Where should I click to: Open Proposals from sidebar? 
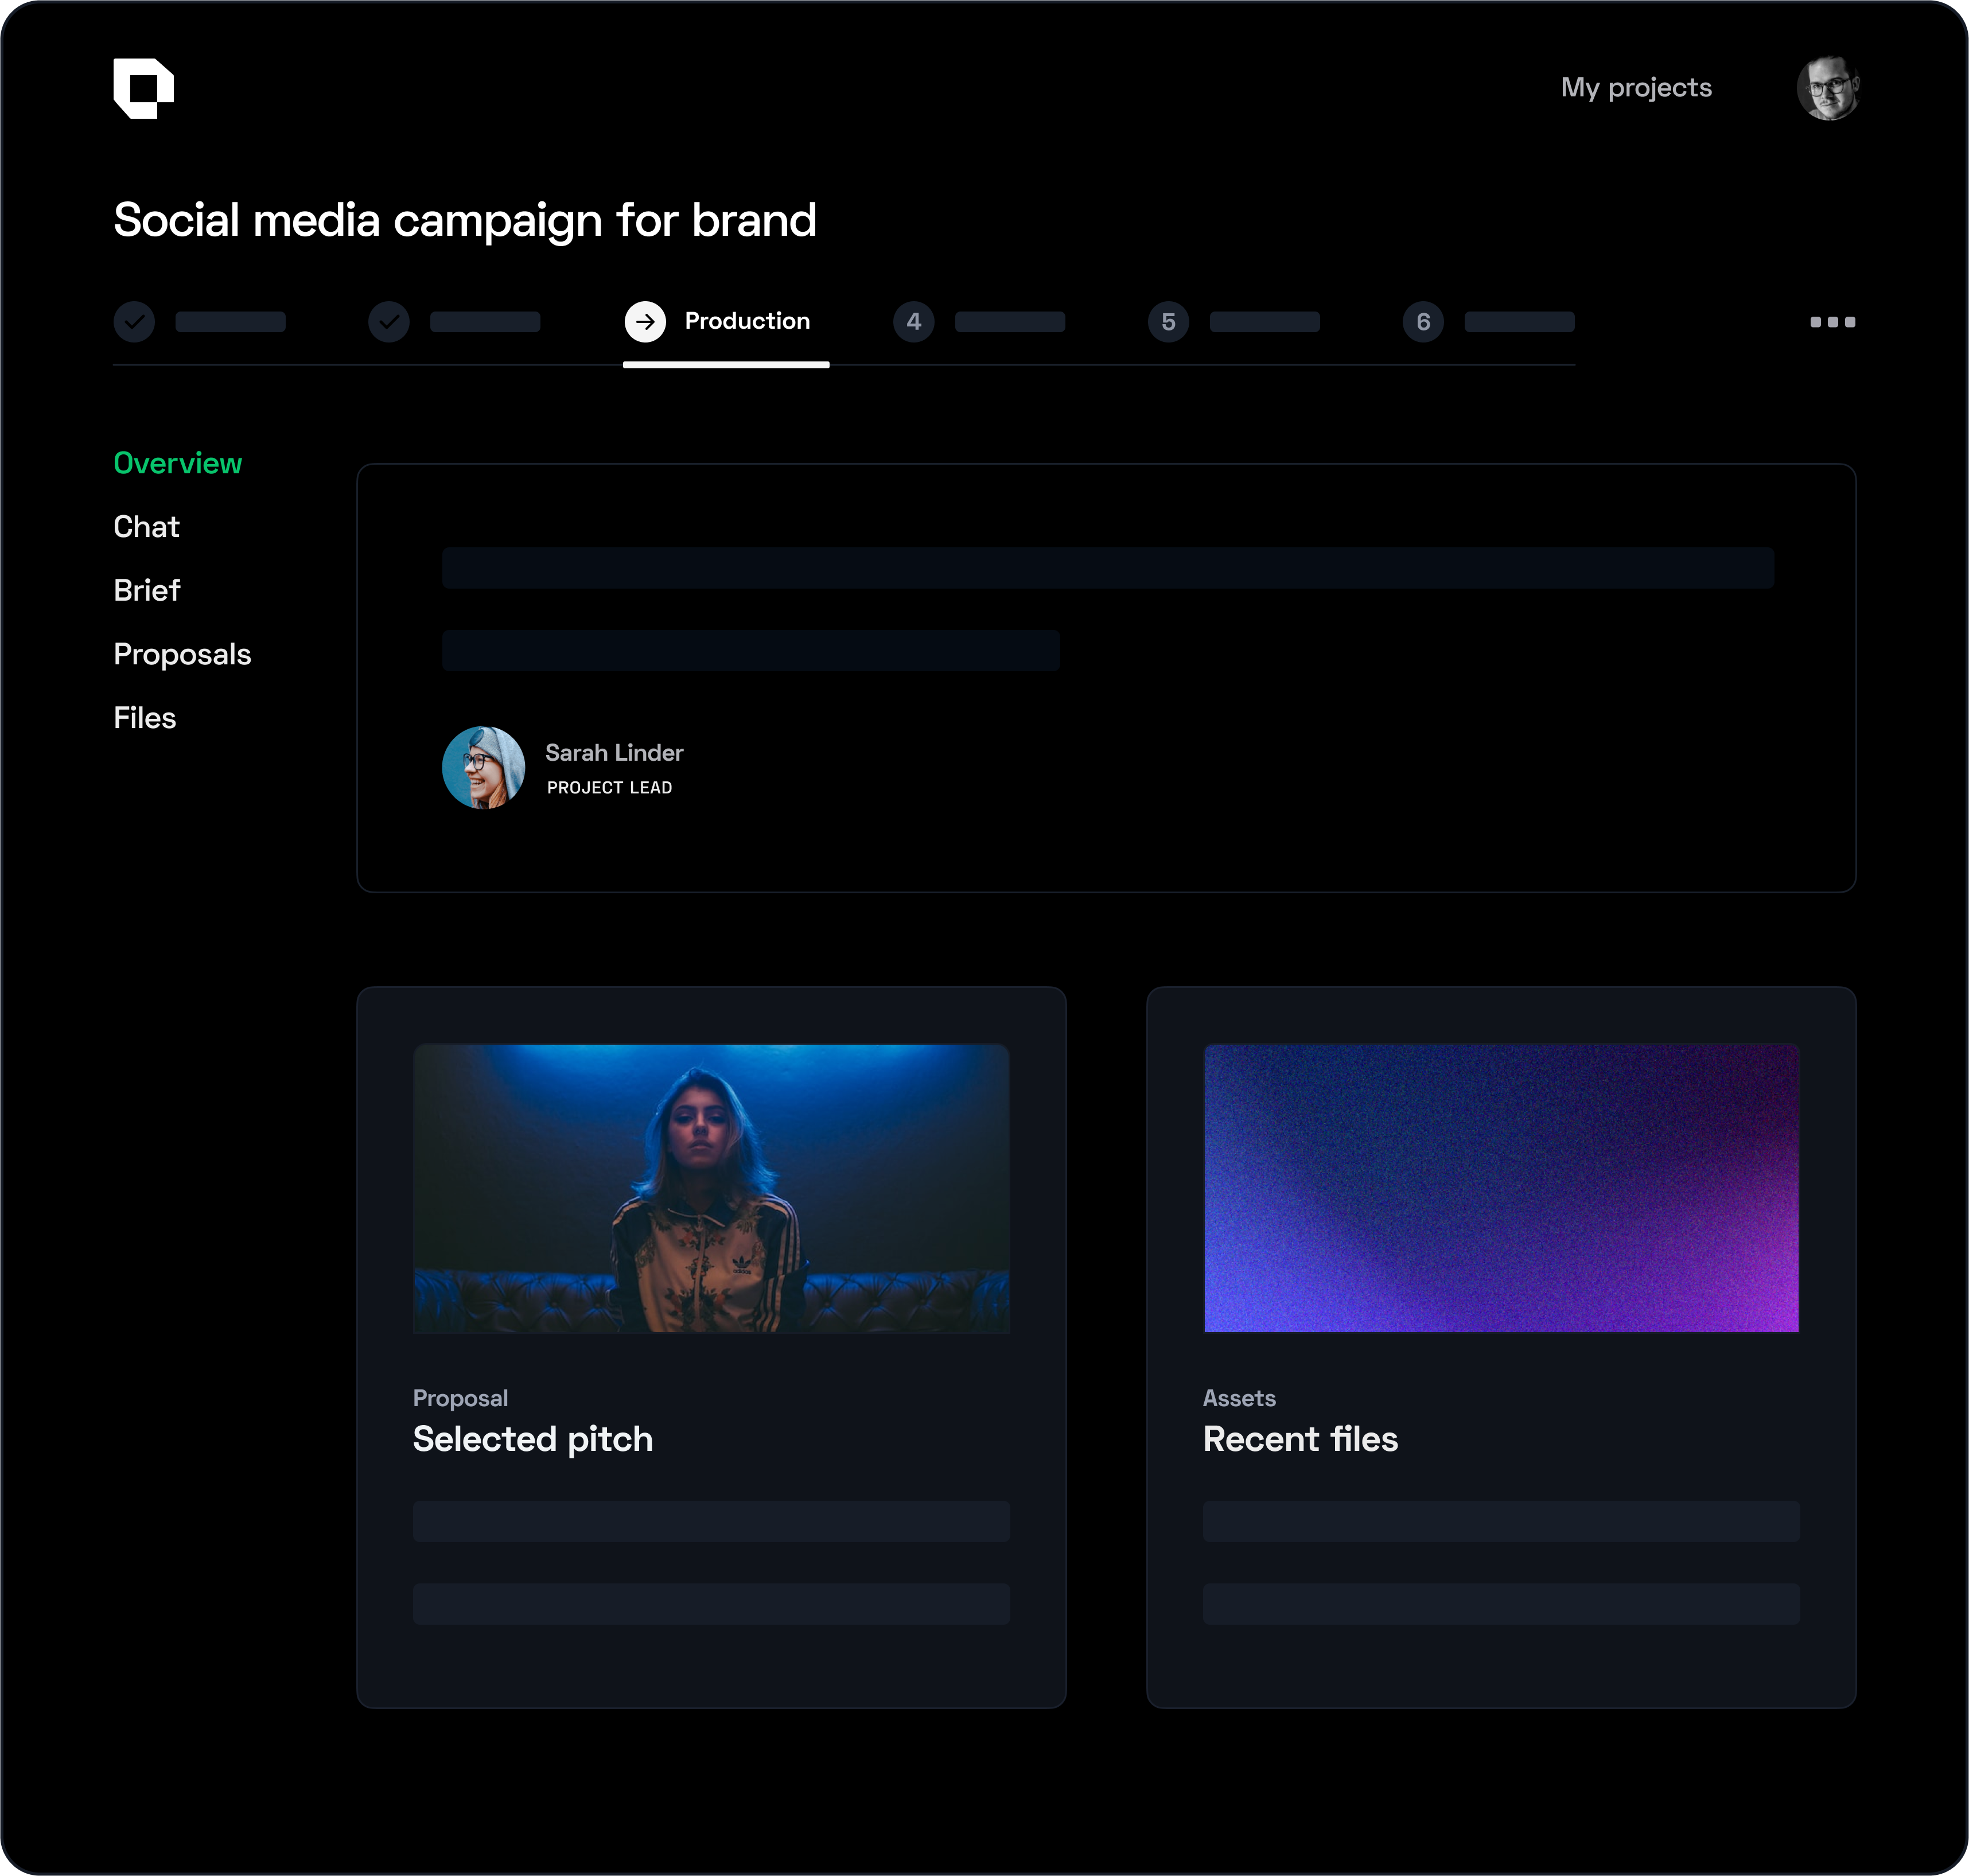182,655
